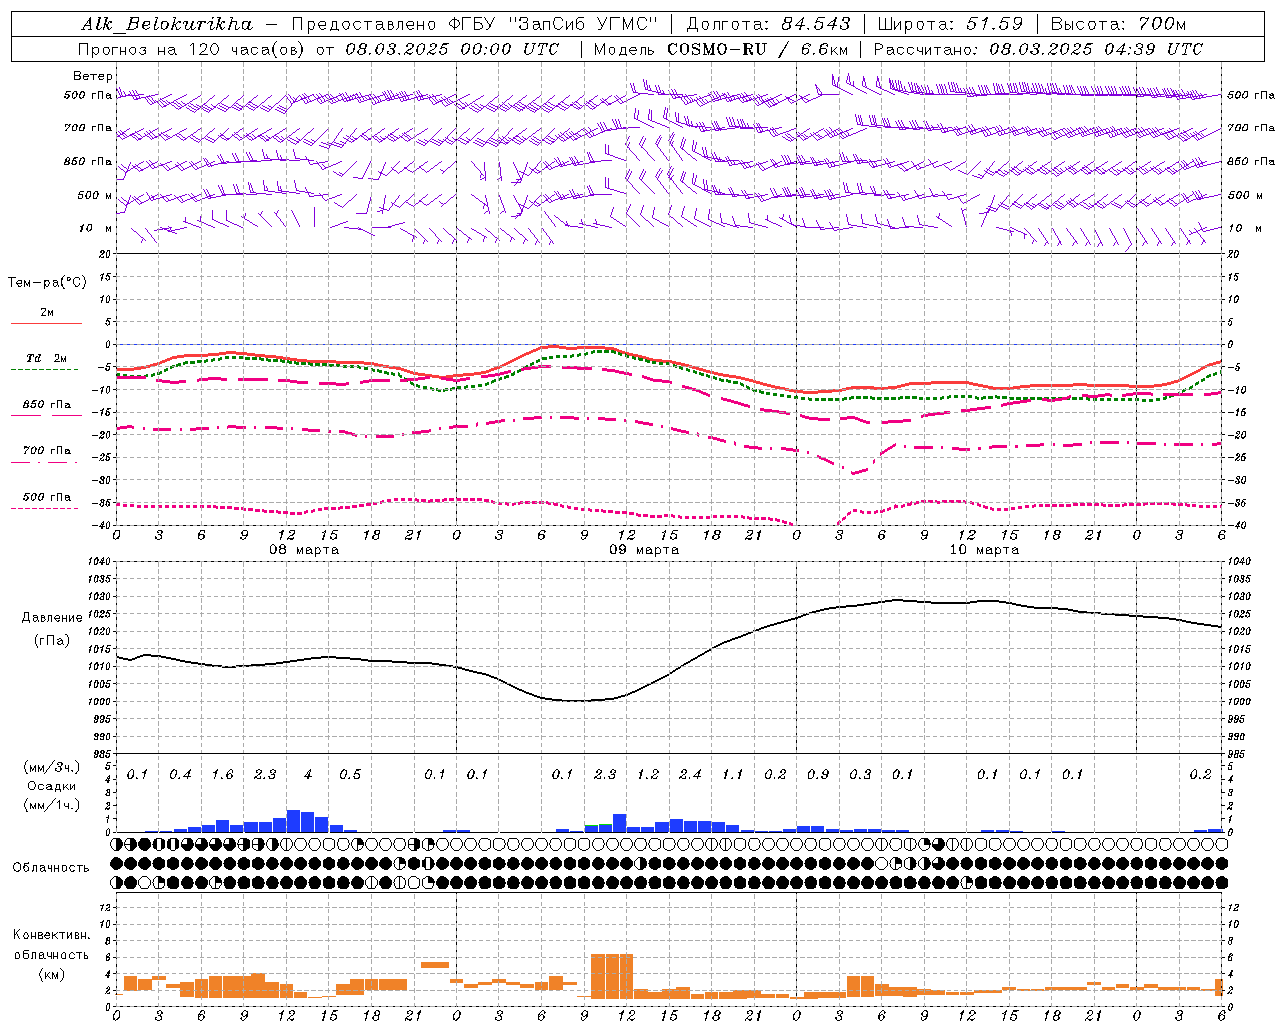The height and width of the screenshot is (1024, 1280).
Task: Select the latitude value Широта: 51.59
Action: pos(950,24)
